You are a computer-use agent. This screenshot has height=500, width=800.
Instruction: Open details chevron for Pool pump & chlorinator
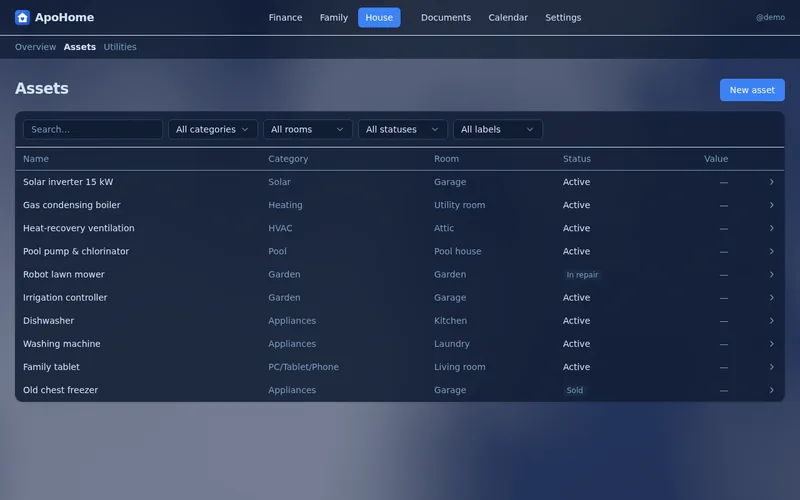coord(771,252)
